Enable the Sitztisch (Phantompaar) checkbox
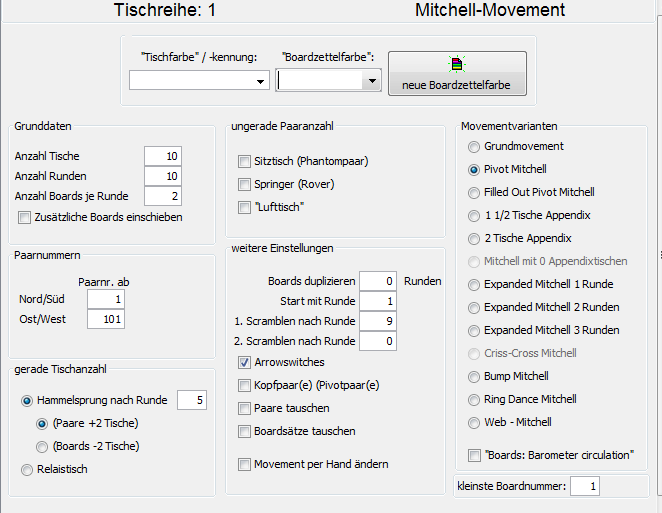Image resolution: width=662 pixels, height=513 pixels. pyautogui.click(x=244, y=161)
